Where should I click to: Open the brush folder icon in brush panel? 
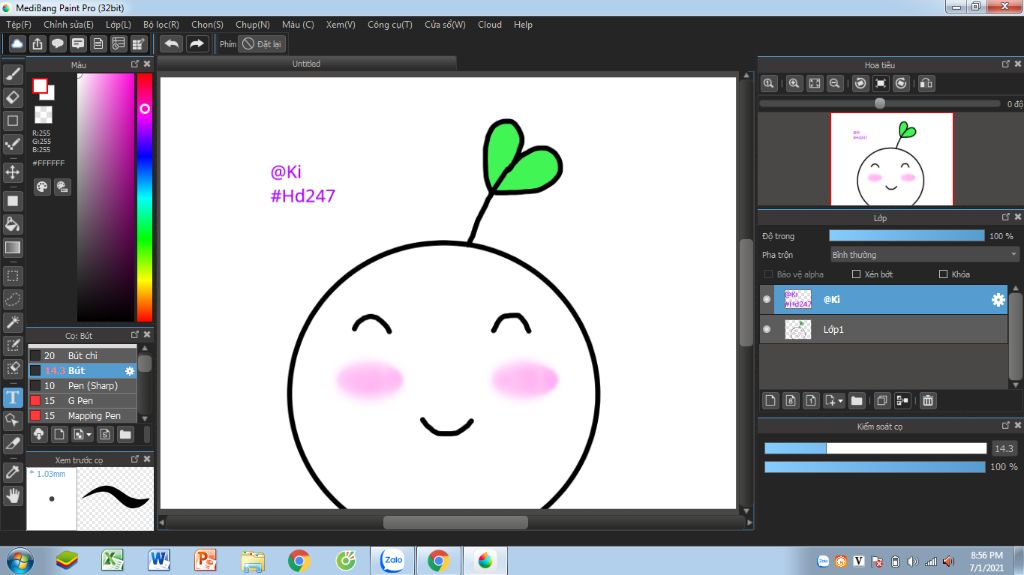(x=125, y=435)
